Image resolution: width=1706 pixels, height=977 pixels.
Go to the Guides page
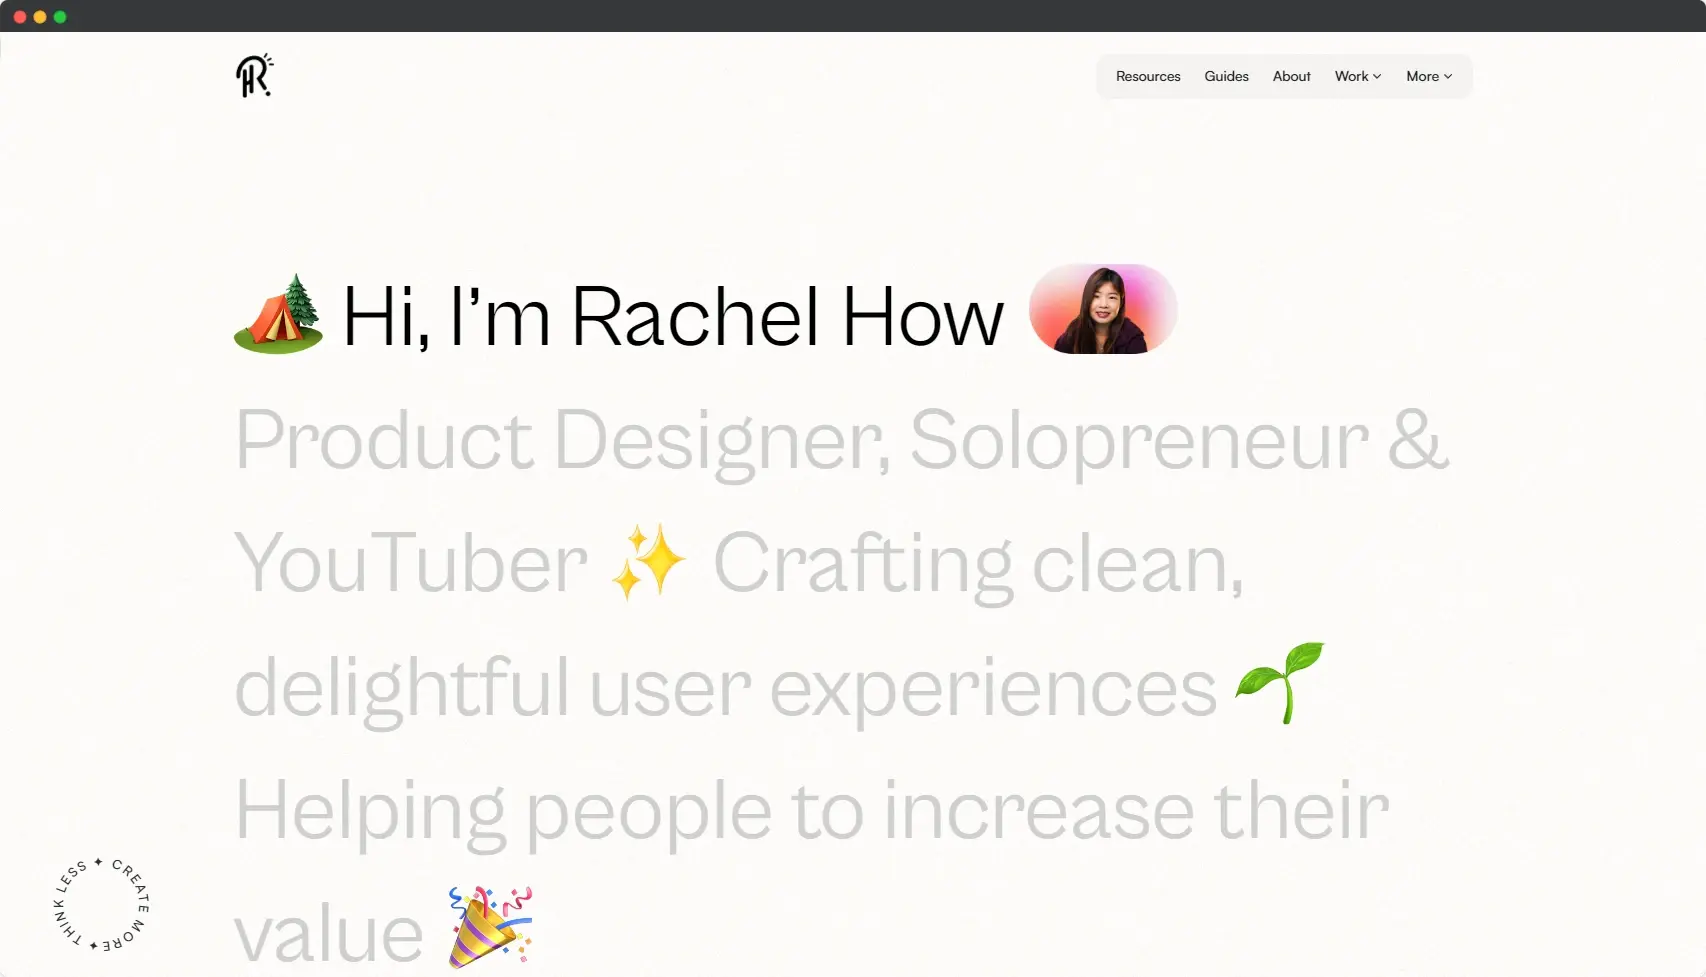[x=1226, y=76]
